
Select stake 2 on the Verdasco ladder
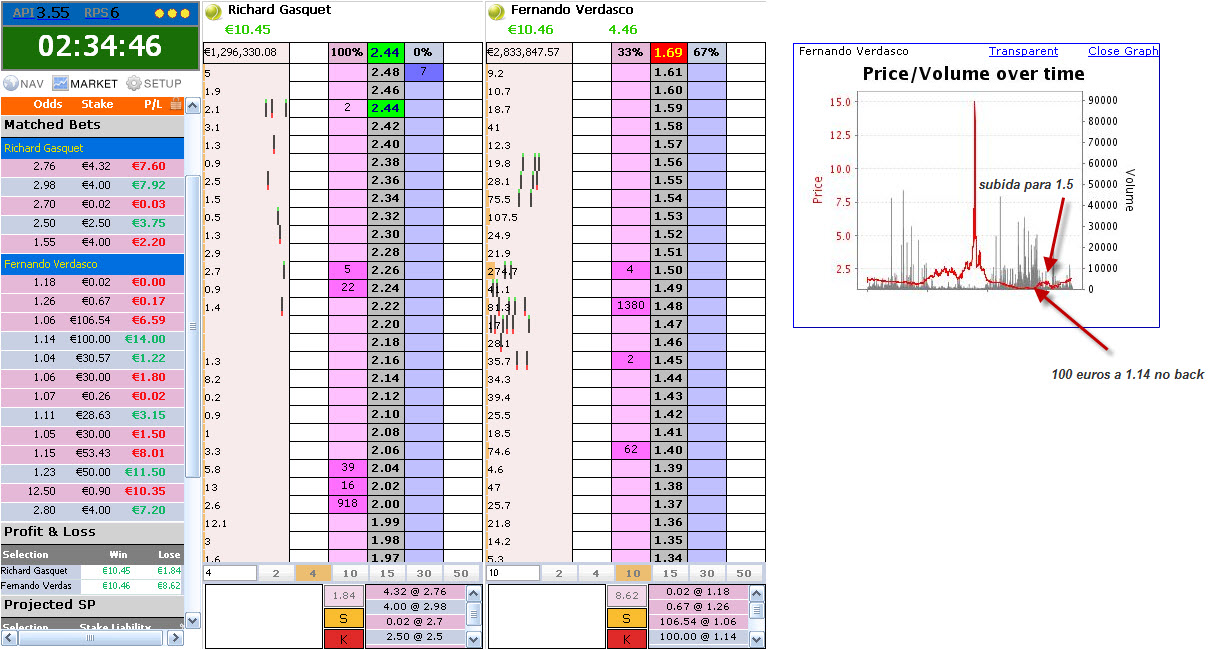click(x=558, y=573)
